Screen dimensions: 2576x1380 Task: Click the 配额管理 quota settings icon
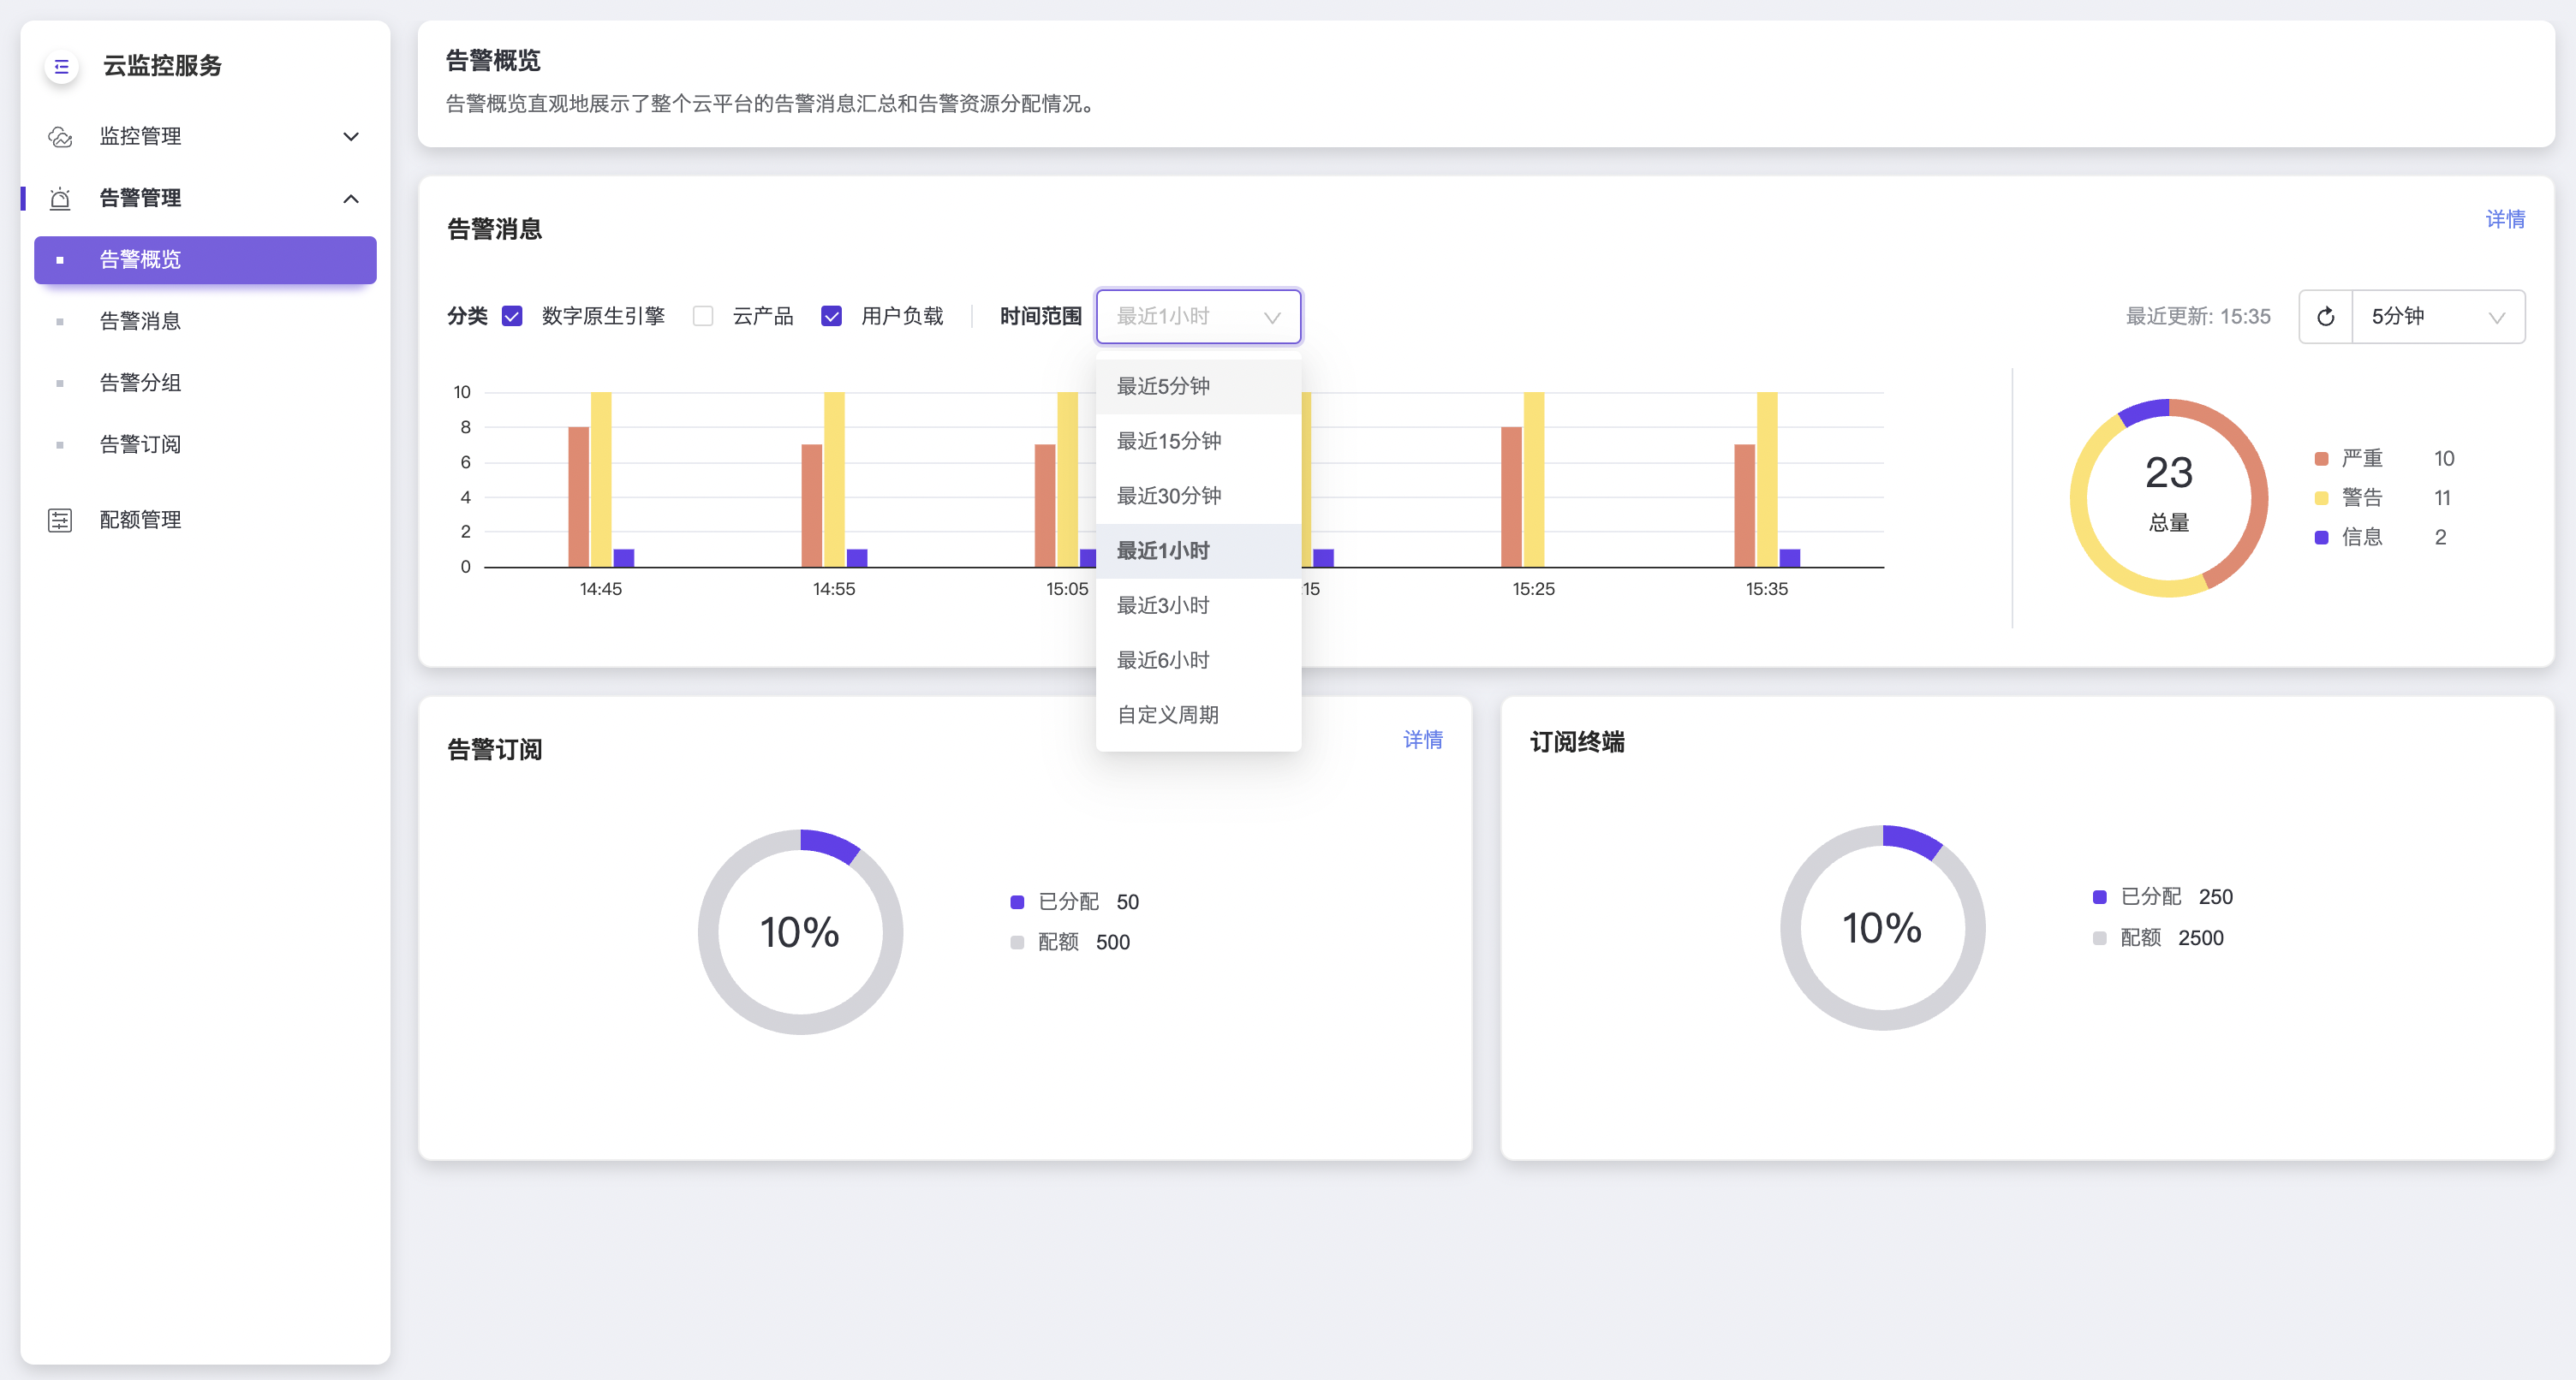(60, 520)
